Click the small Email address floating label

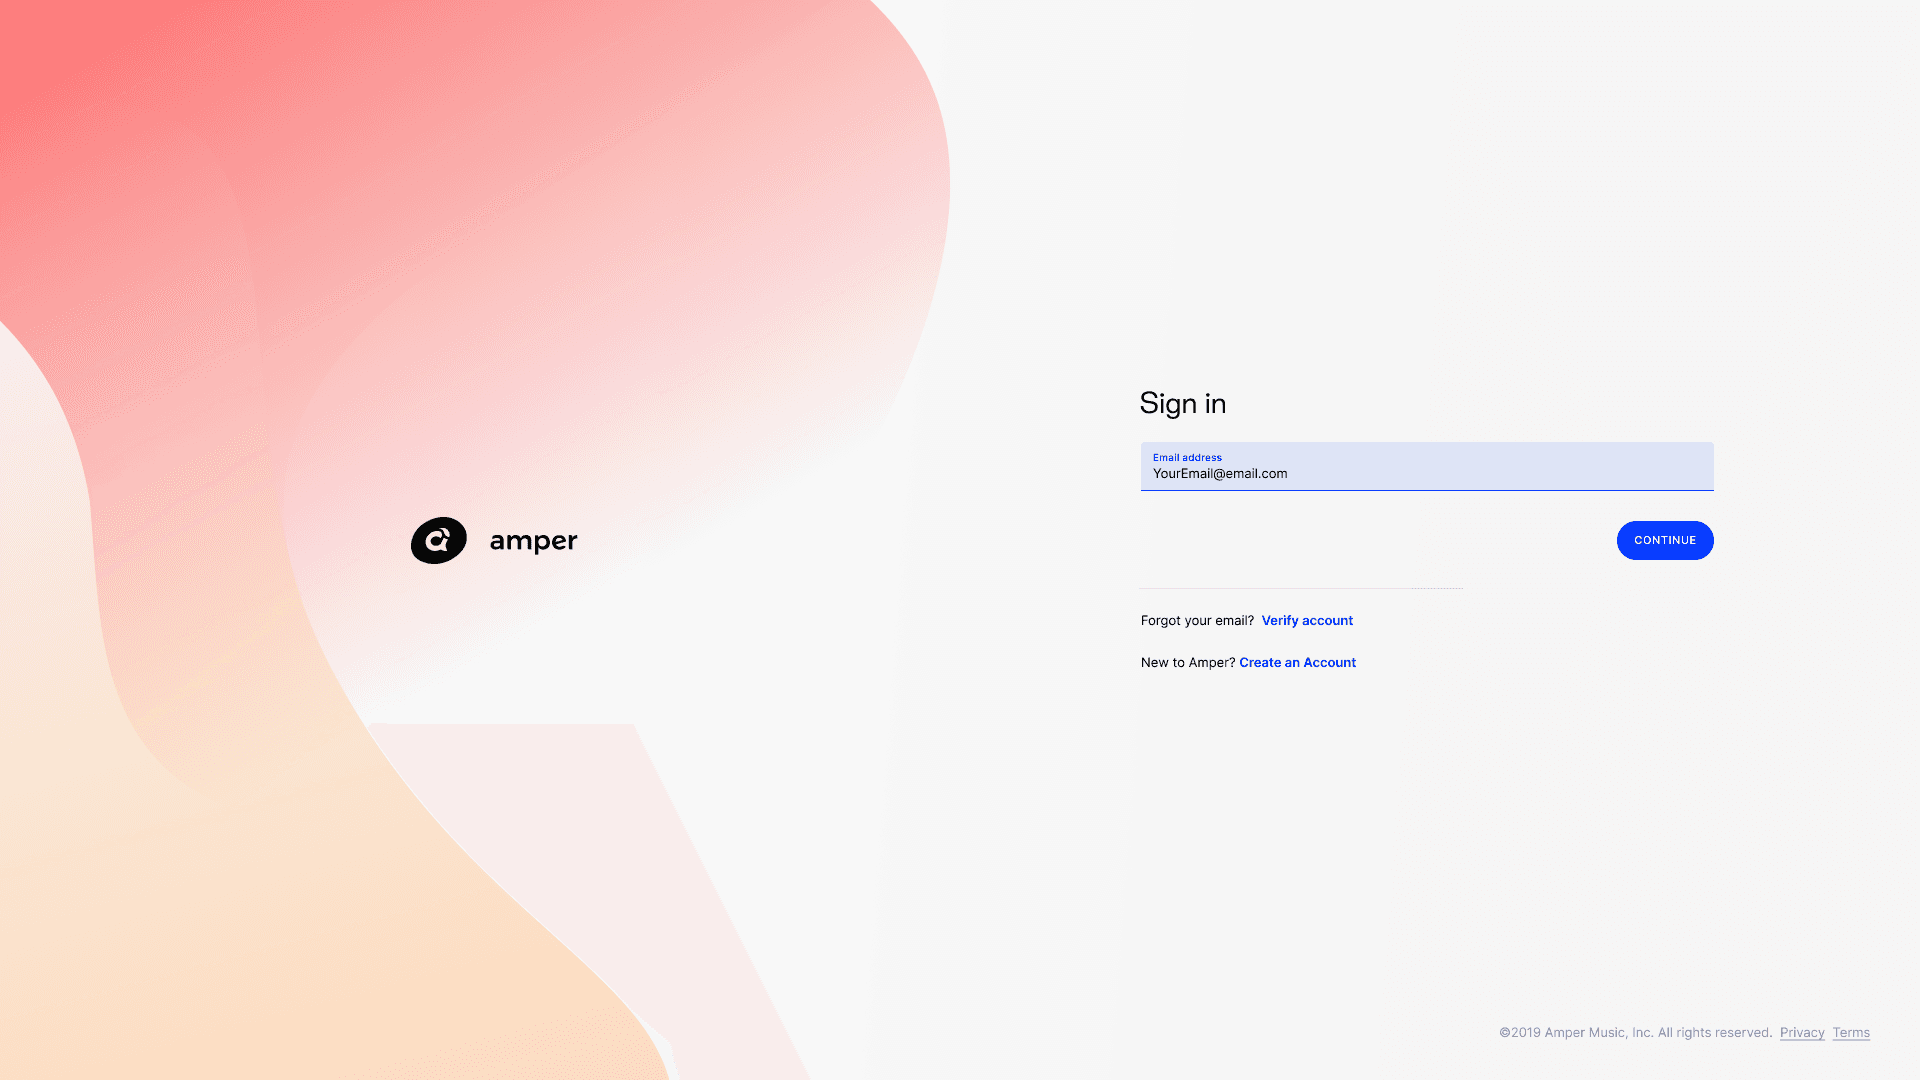[x=1186, y=457]
